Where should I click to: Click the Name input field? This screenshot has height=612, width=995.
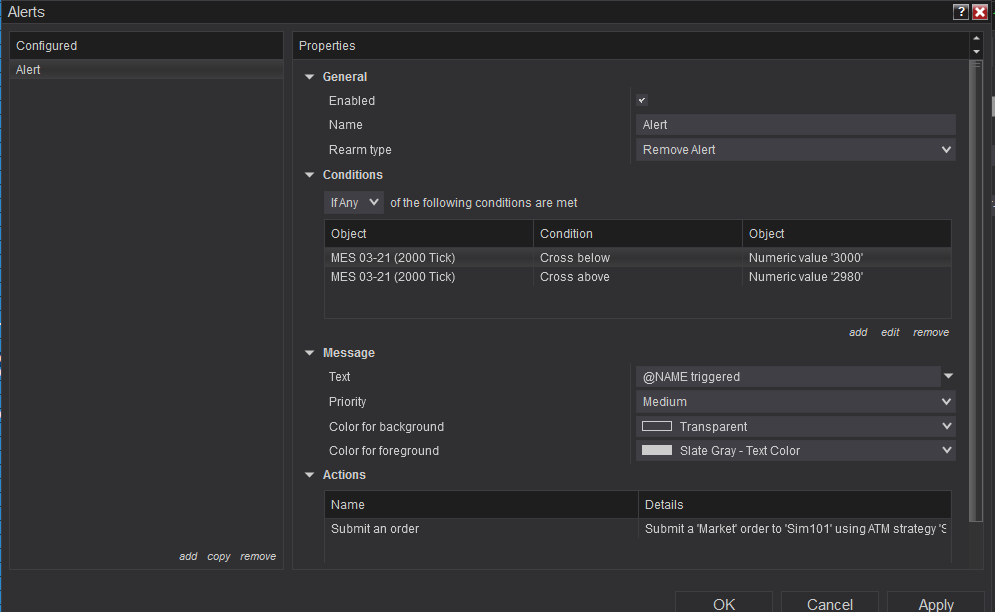pos(795,125)
